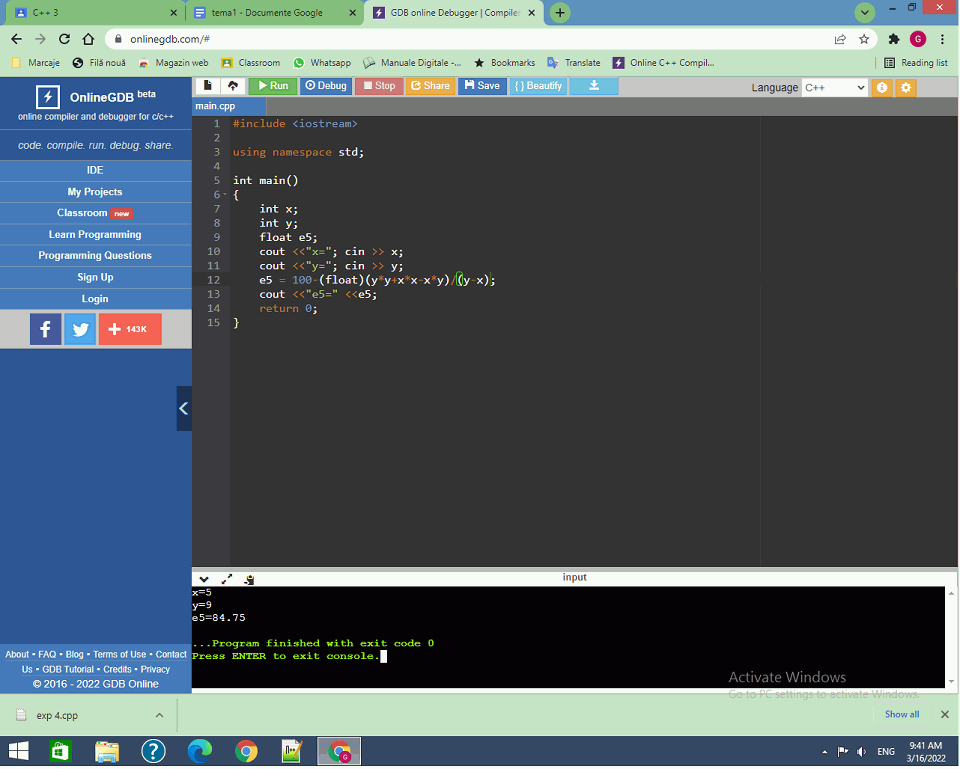Open the Language dropdown
The height and width of the screenshot is (769, 960).
[x=834, y=87]
